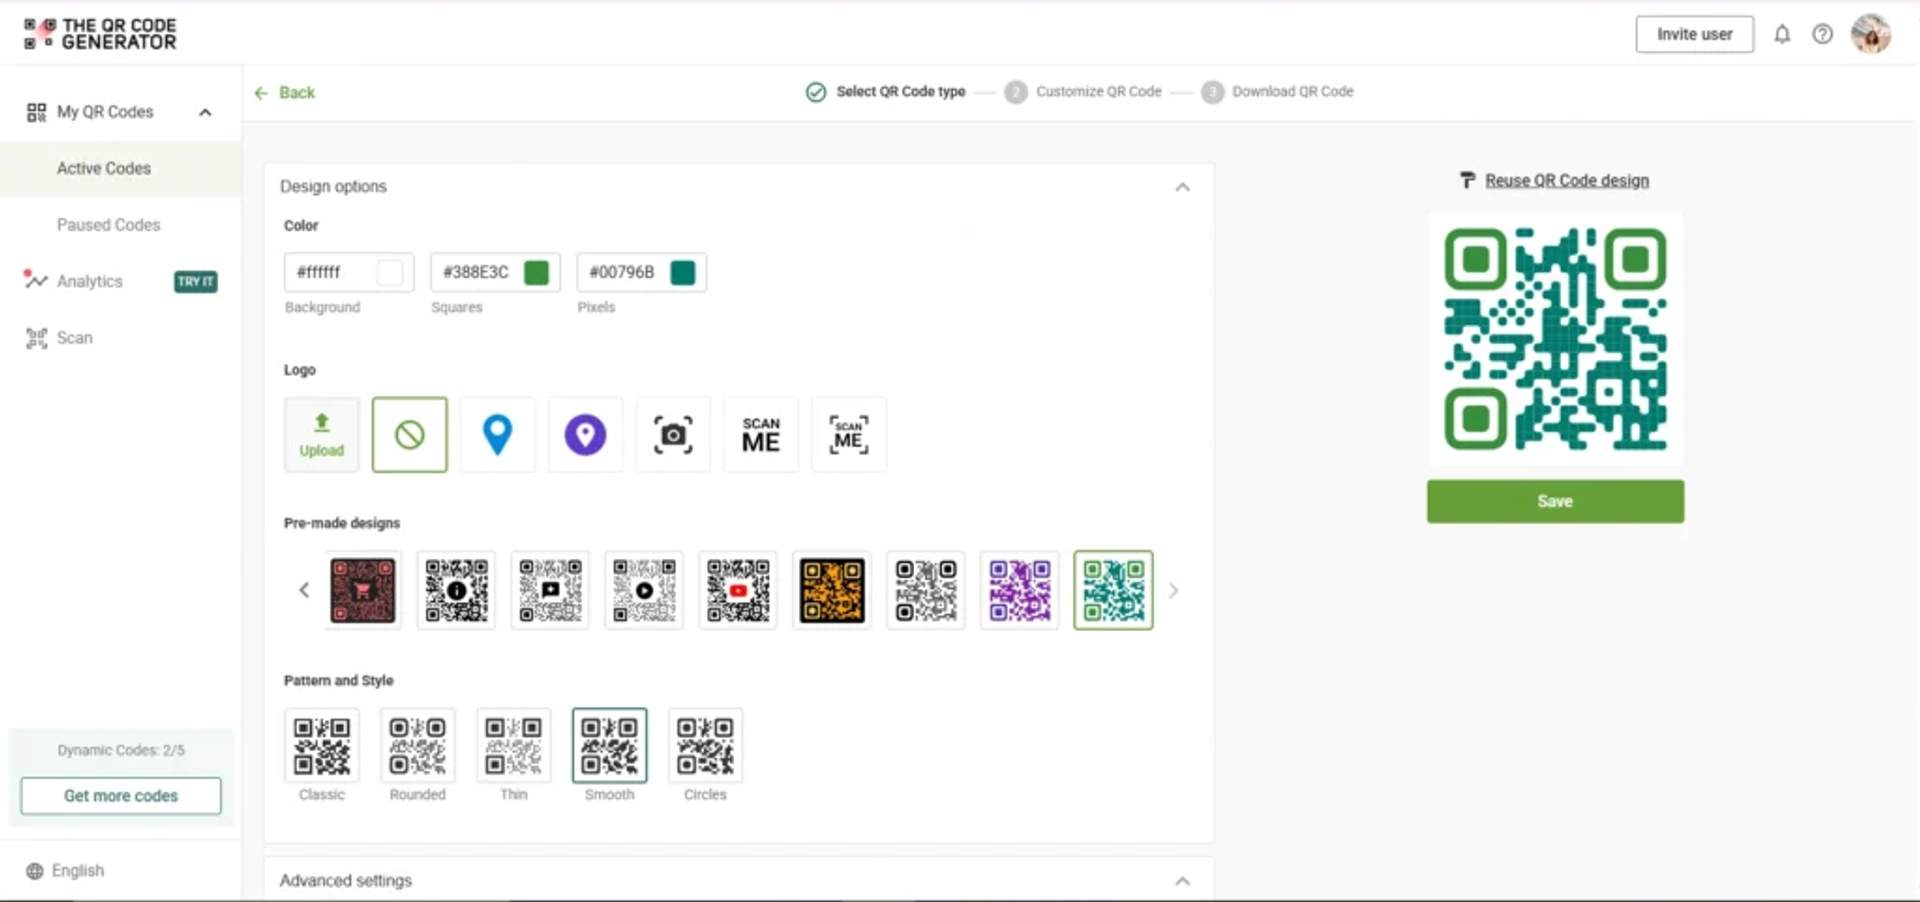Go to Download QR Code step

(x=1277, y=92)
